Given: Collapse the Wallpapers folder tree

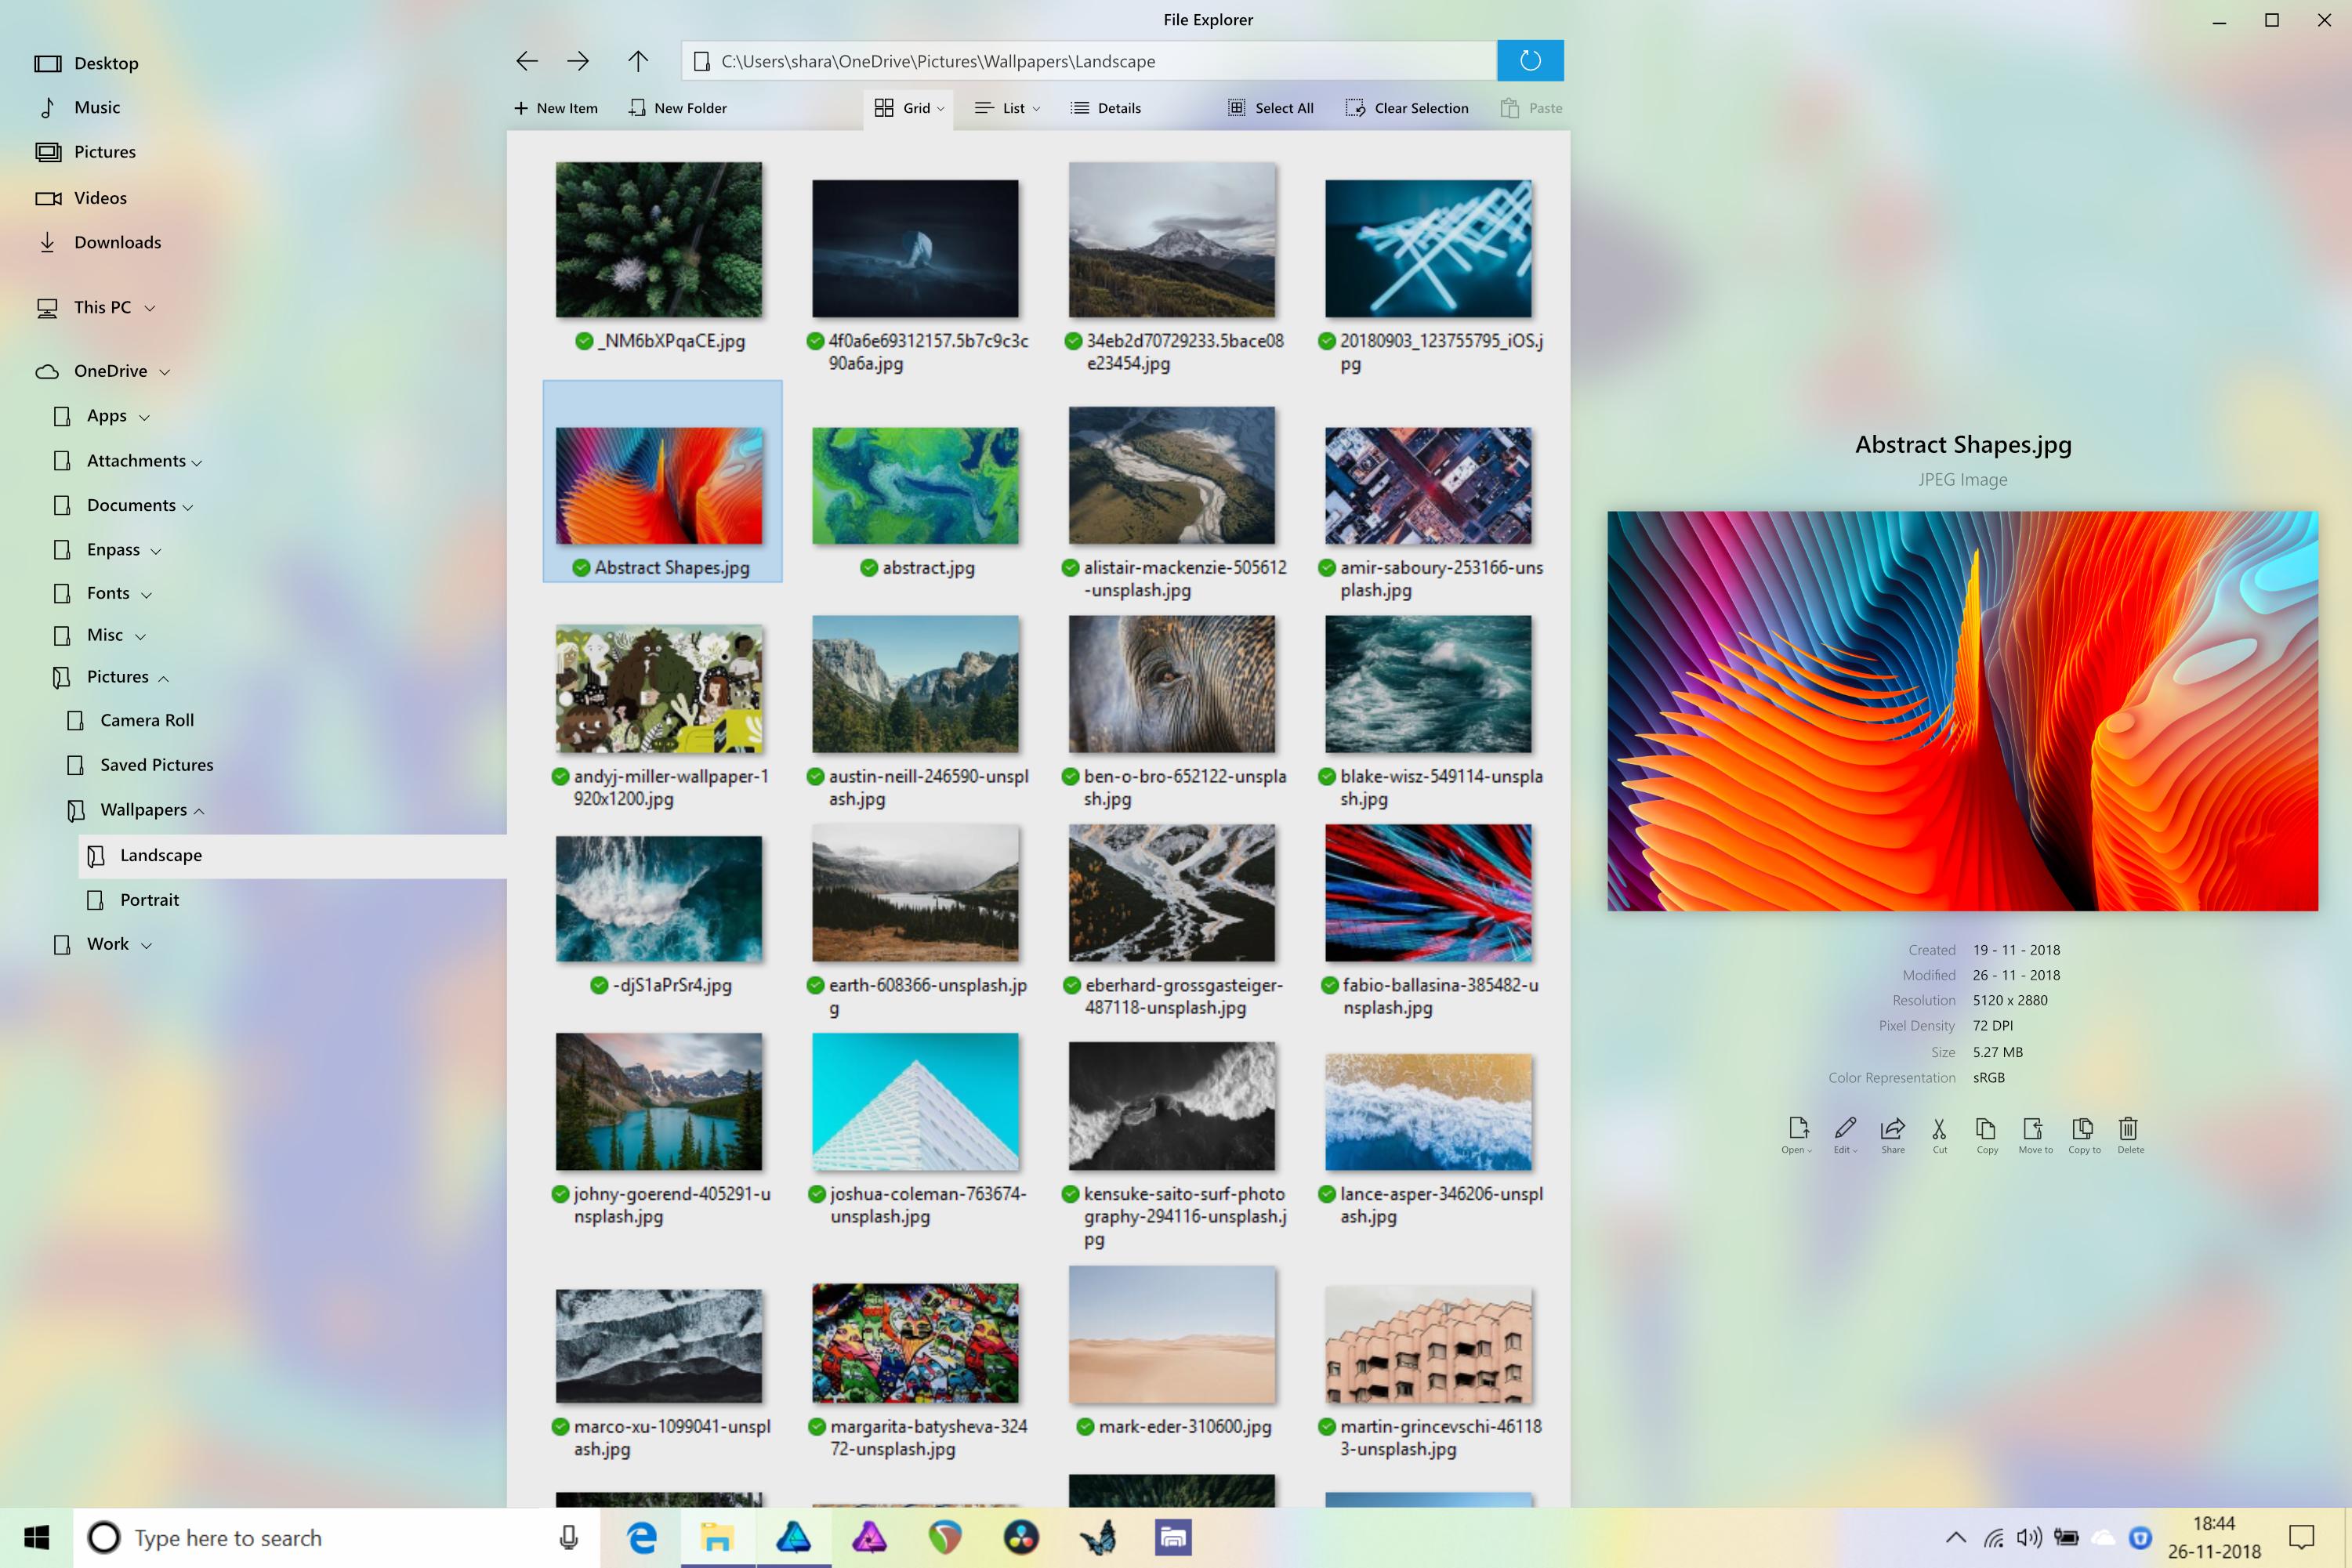Looking at the screenshot, I should 199,811.
